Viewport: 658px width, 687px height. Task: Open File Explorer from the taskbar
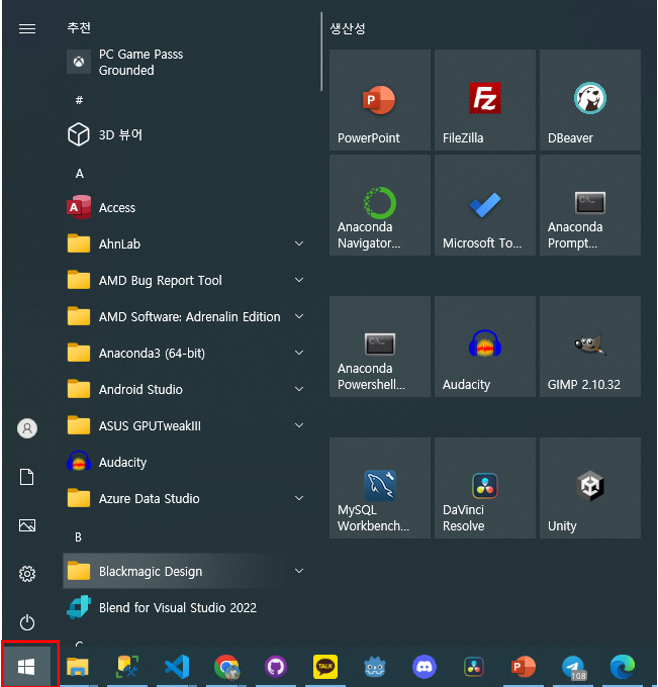(x=78, y=667)
